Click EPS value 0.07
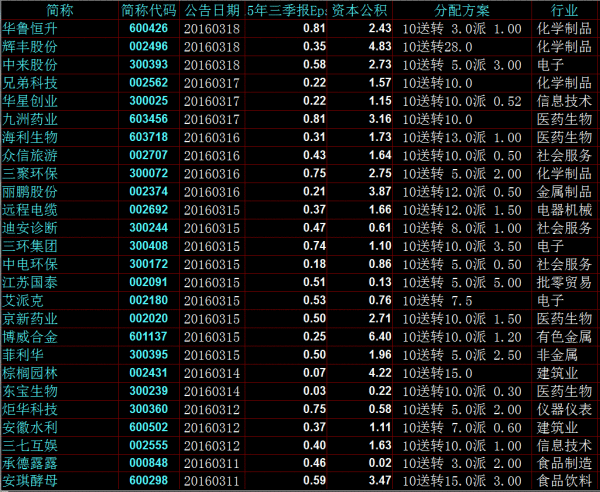This screenshot has width=600, height=492. 314,373
